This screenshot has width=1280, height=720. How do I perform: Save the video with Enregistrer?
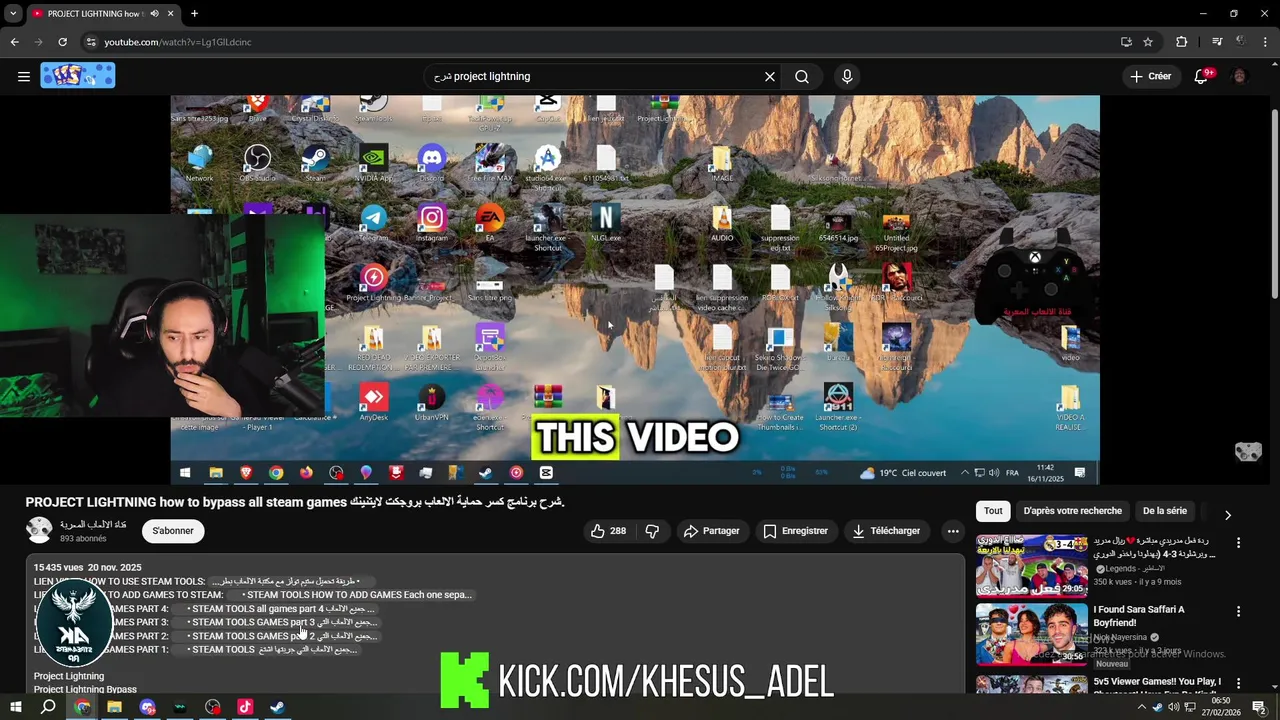[x=796, y=531]
